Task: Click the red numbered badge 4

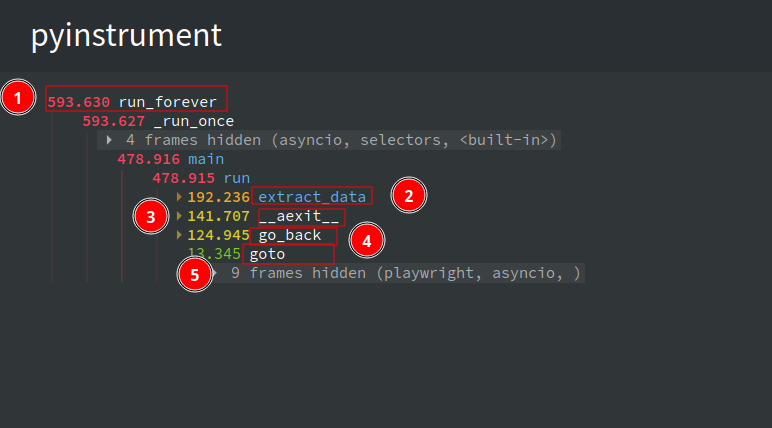Action: point(367,240)
